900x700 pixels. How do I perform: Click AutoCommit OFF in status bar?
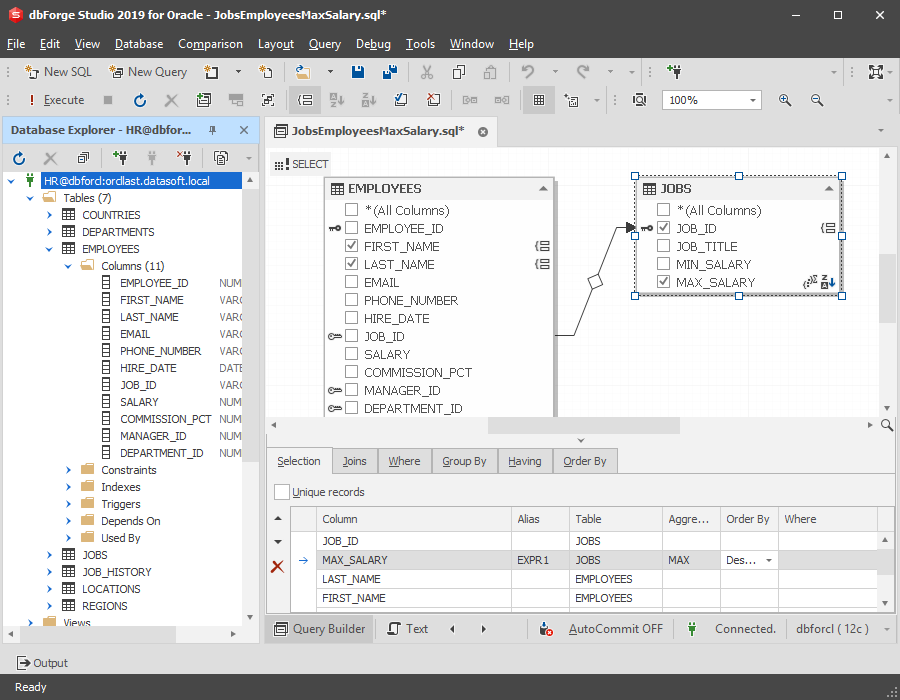point(615,629)
